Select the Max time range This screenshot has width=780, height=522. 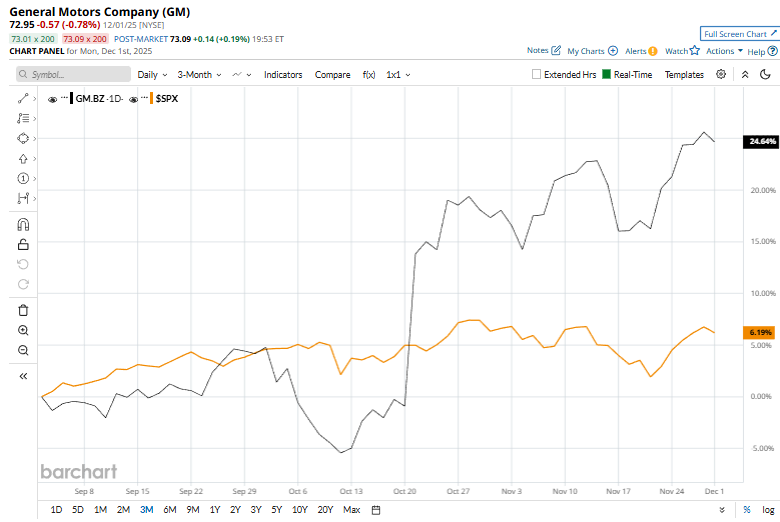click(352, 510)
